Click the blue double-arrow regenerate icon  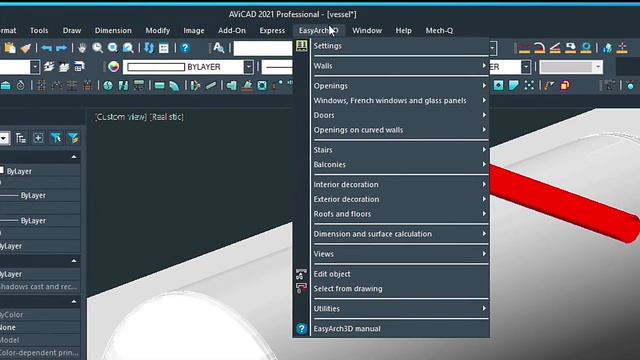(149, 48)
